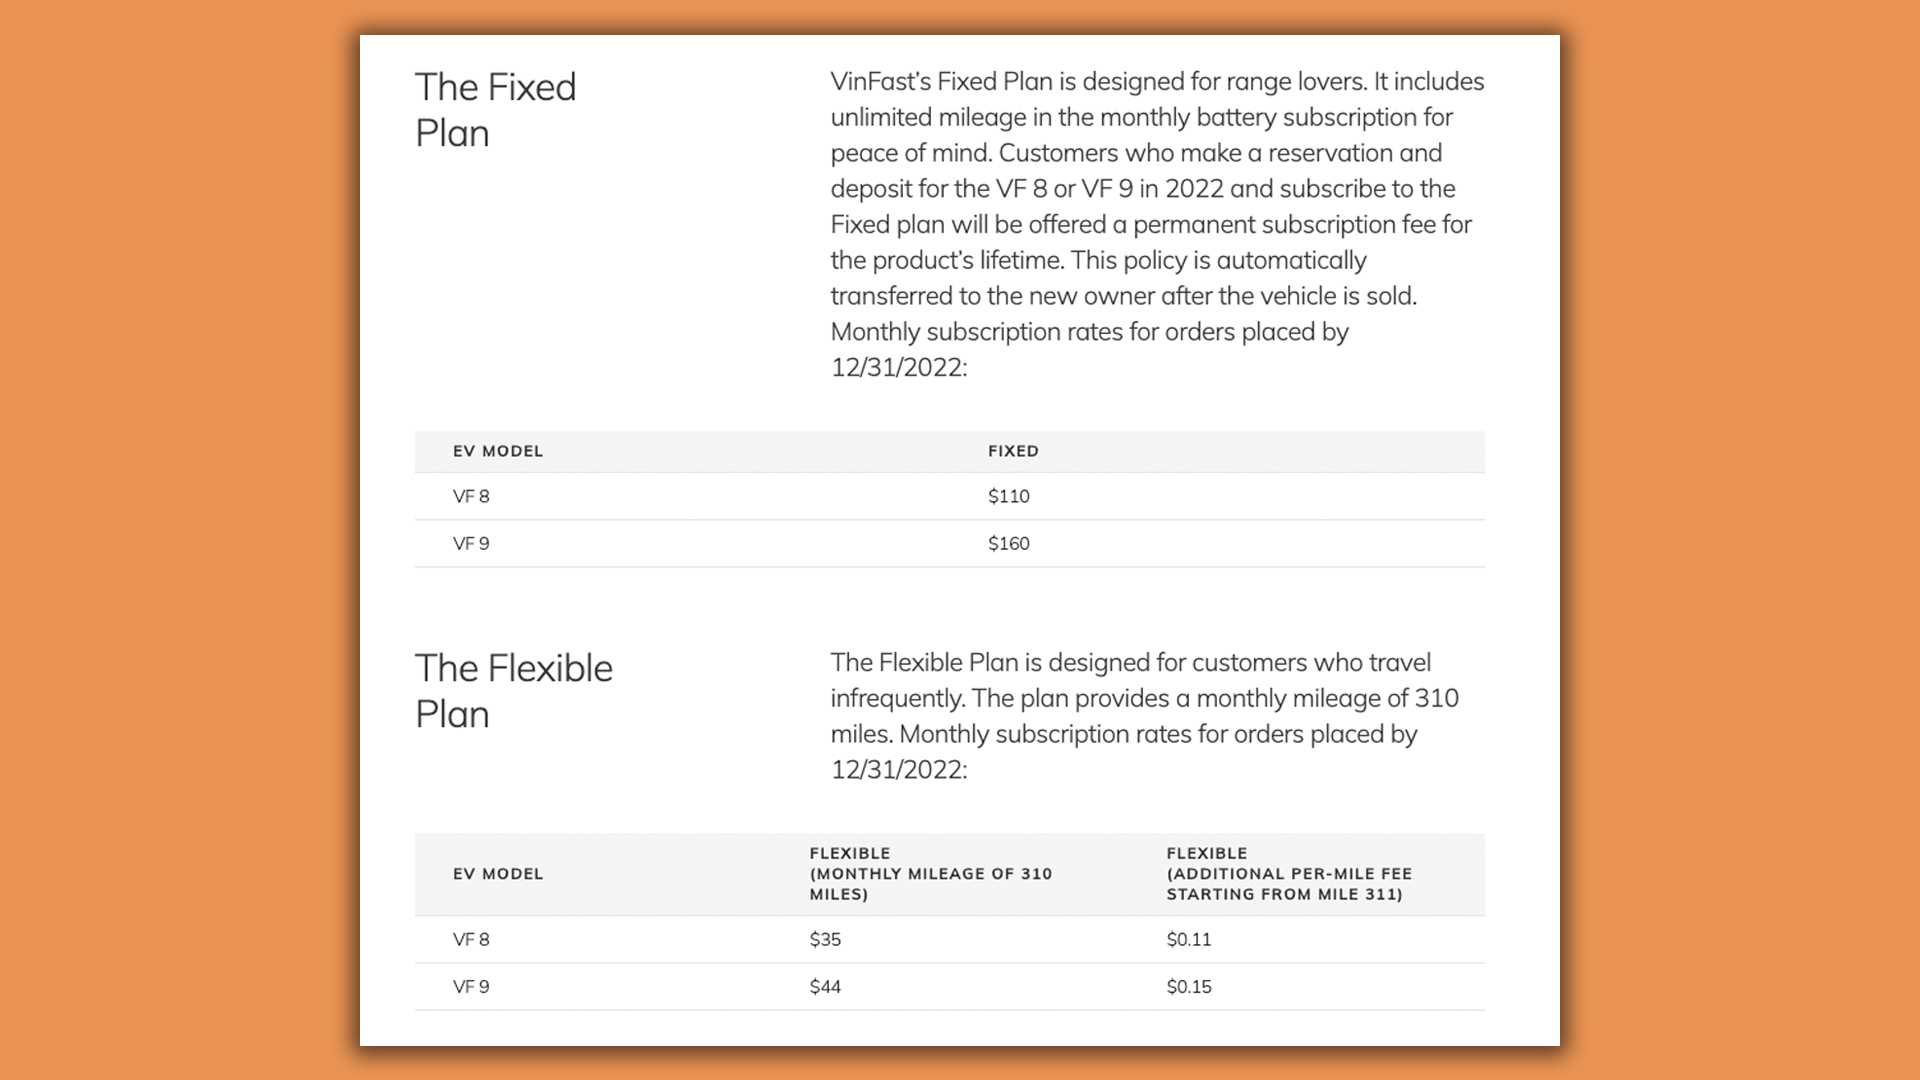Click the "Additional per-mile fee" column header
Image resolution: width=1920 pixels, height=1080 pixels.
pos(1288,874)
